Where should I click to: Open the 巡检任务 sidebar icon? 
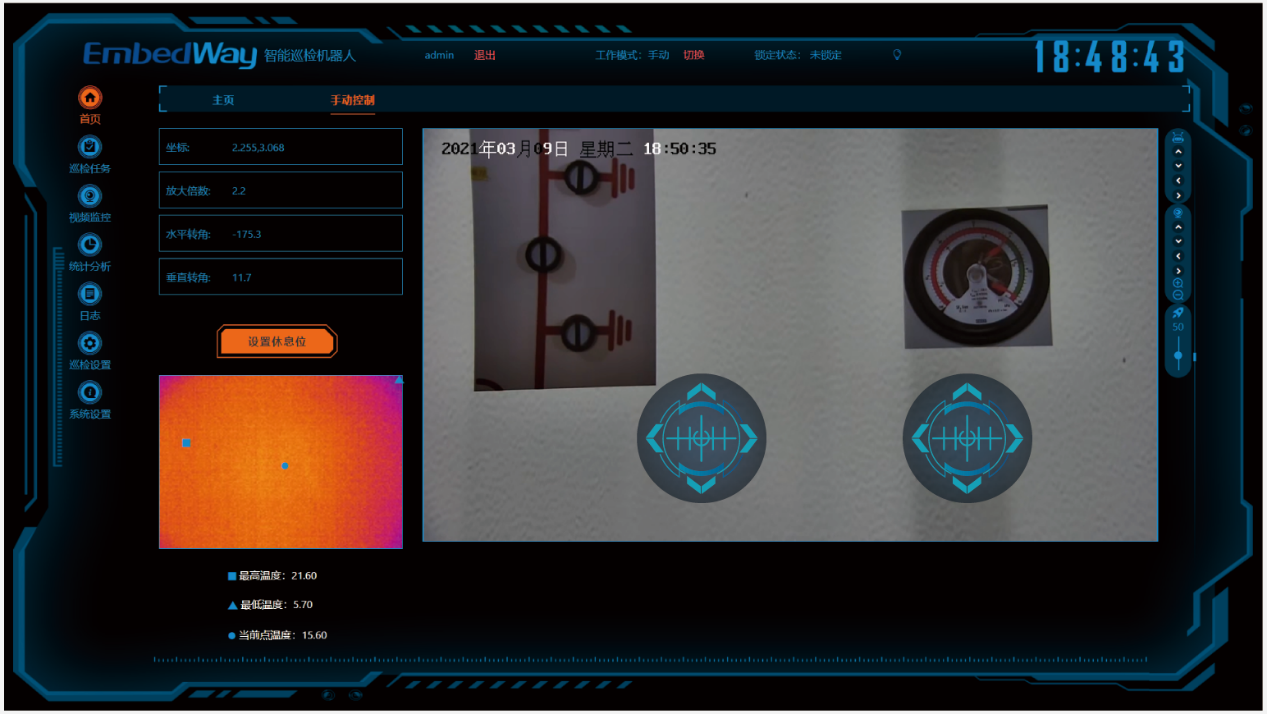[90, 147]
